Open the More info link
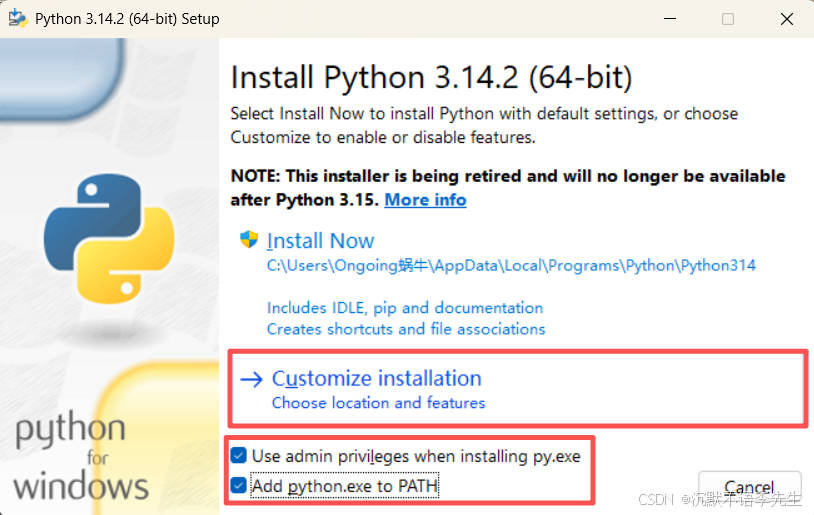This screenshot has width=814, height=515. (x=425, y=200)
